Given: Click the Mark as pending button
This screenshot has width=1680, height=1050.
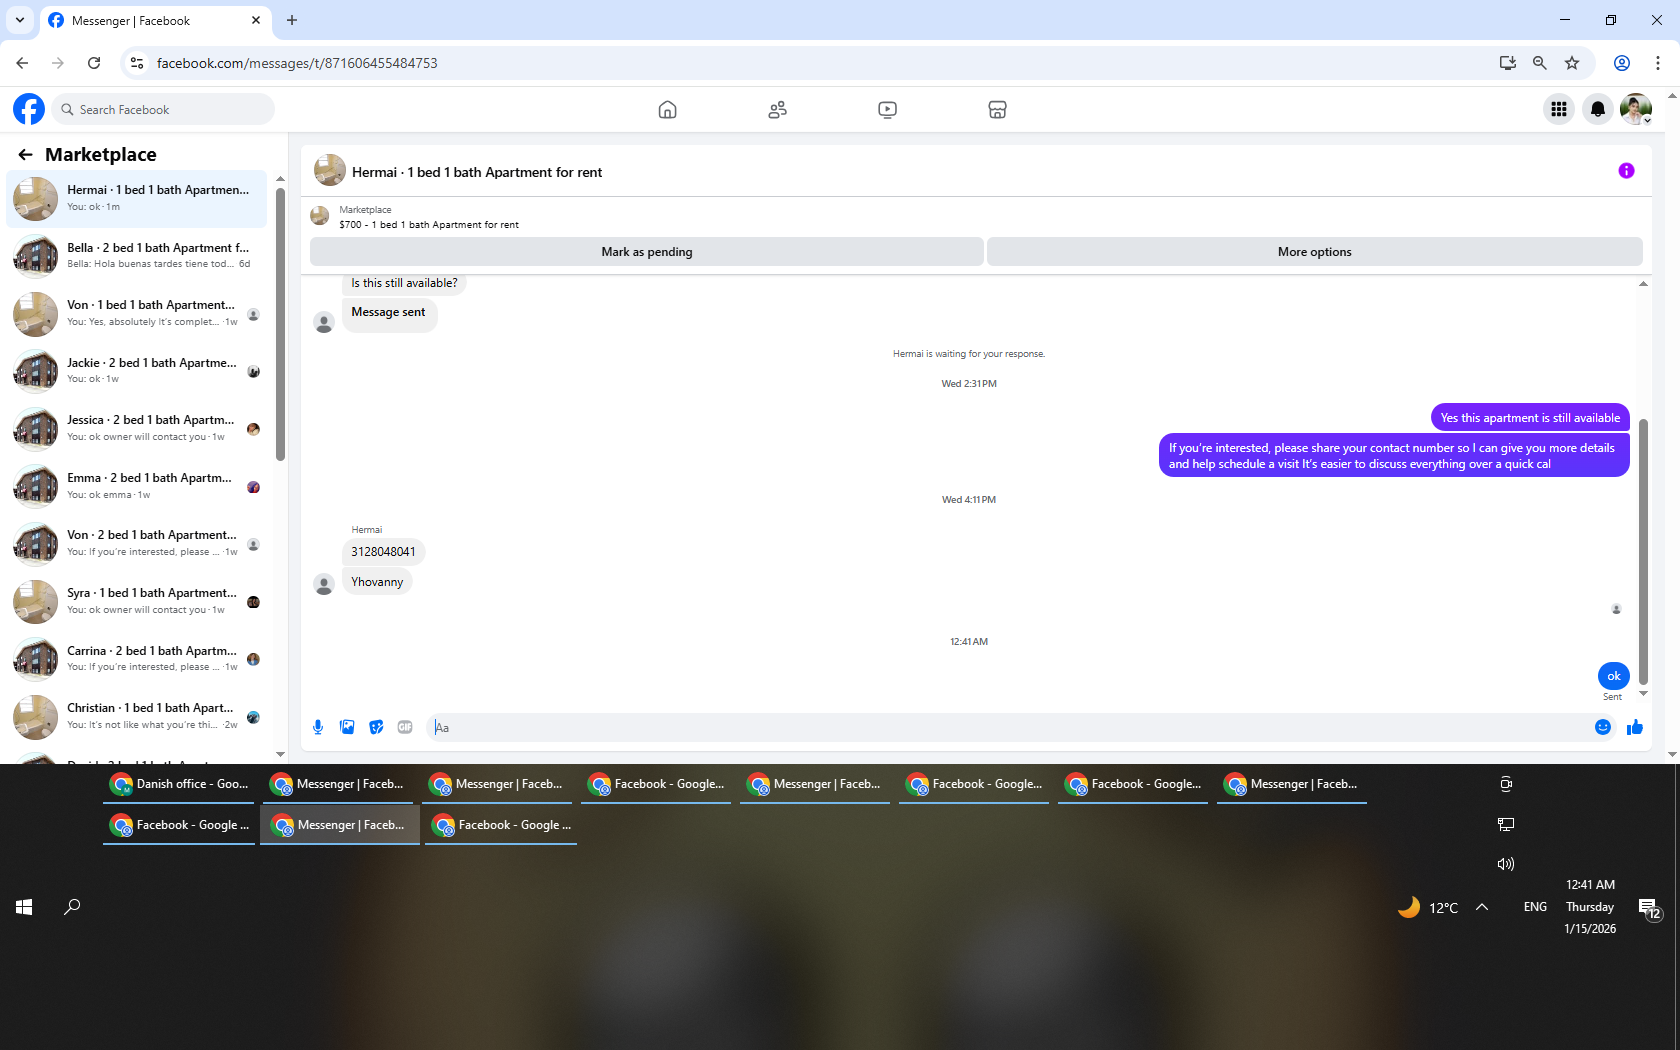Looking at the screenshot, I should tap(646, 252).
